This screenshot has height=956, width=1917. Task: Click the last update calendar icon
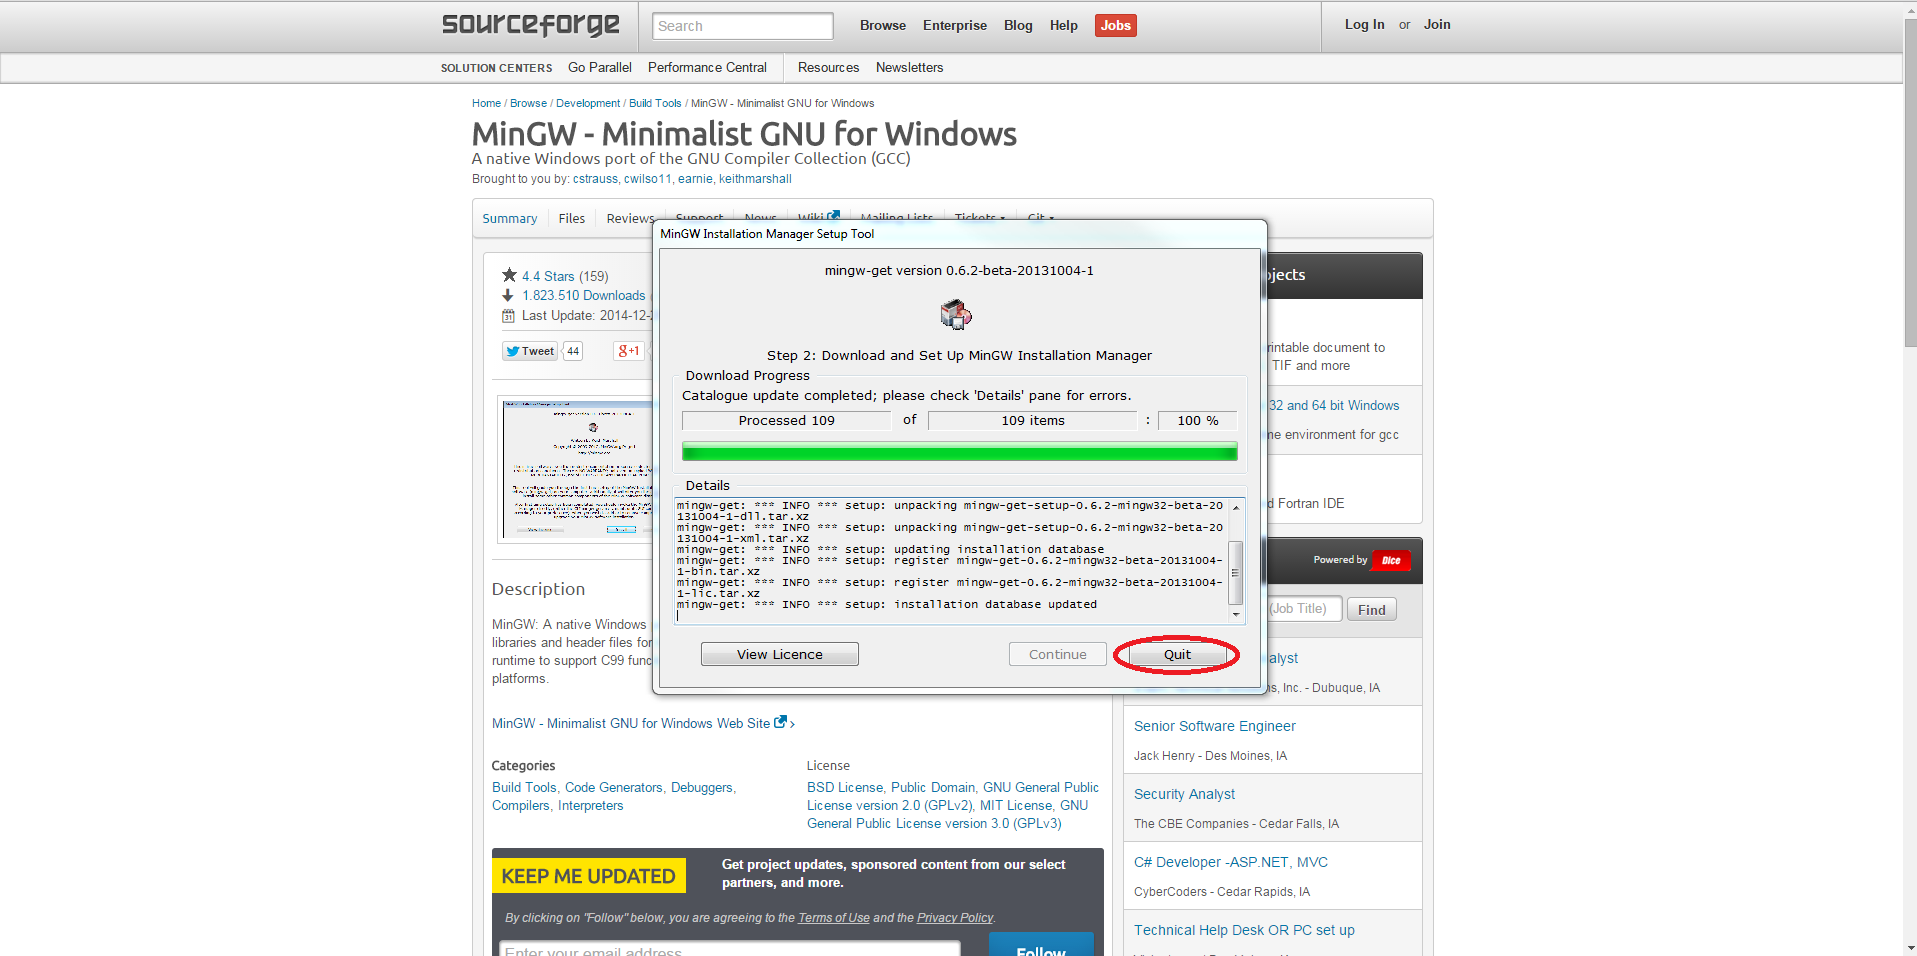click(x=508, y=315)
